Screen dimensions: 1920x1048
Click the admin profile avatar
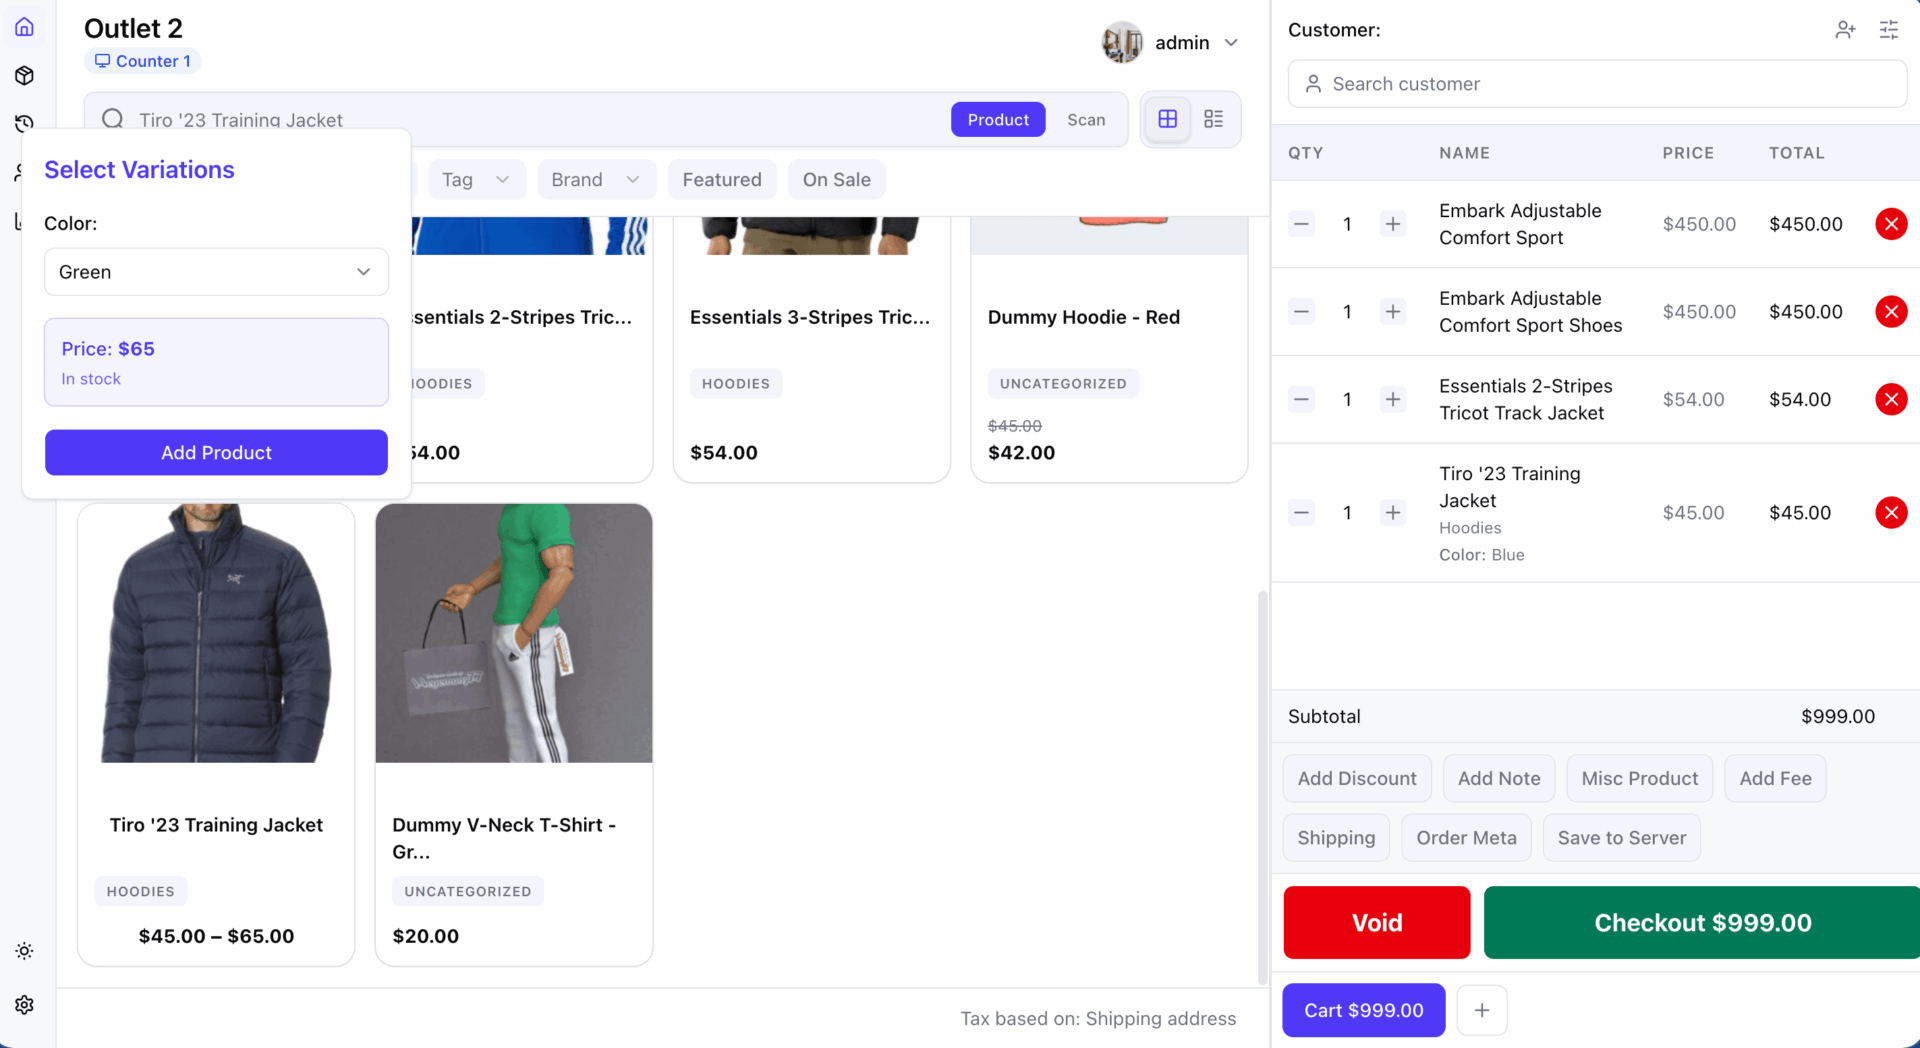point(1122,43)
